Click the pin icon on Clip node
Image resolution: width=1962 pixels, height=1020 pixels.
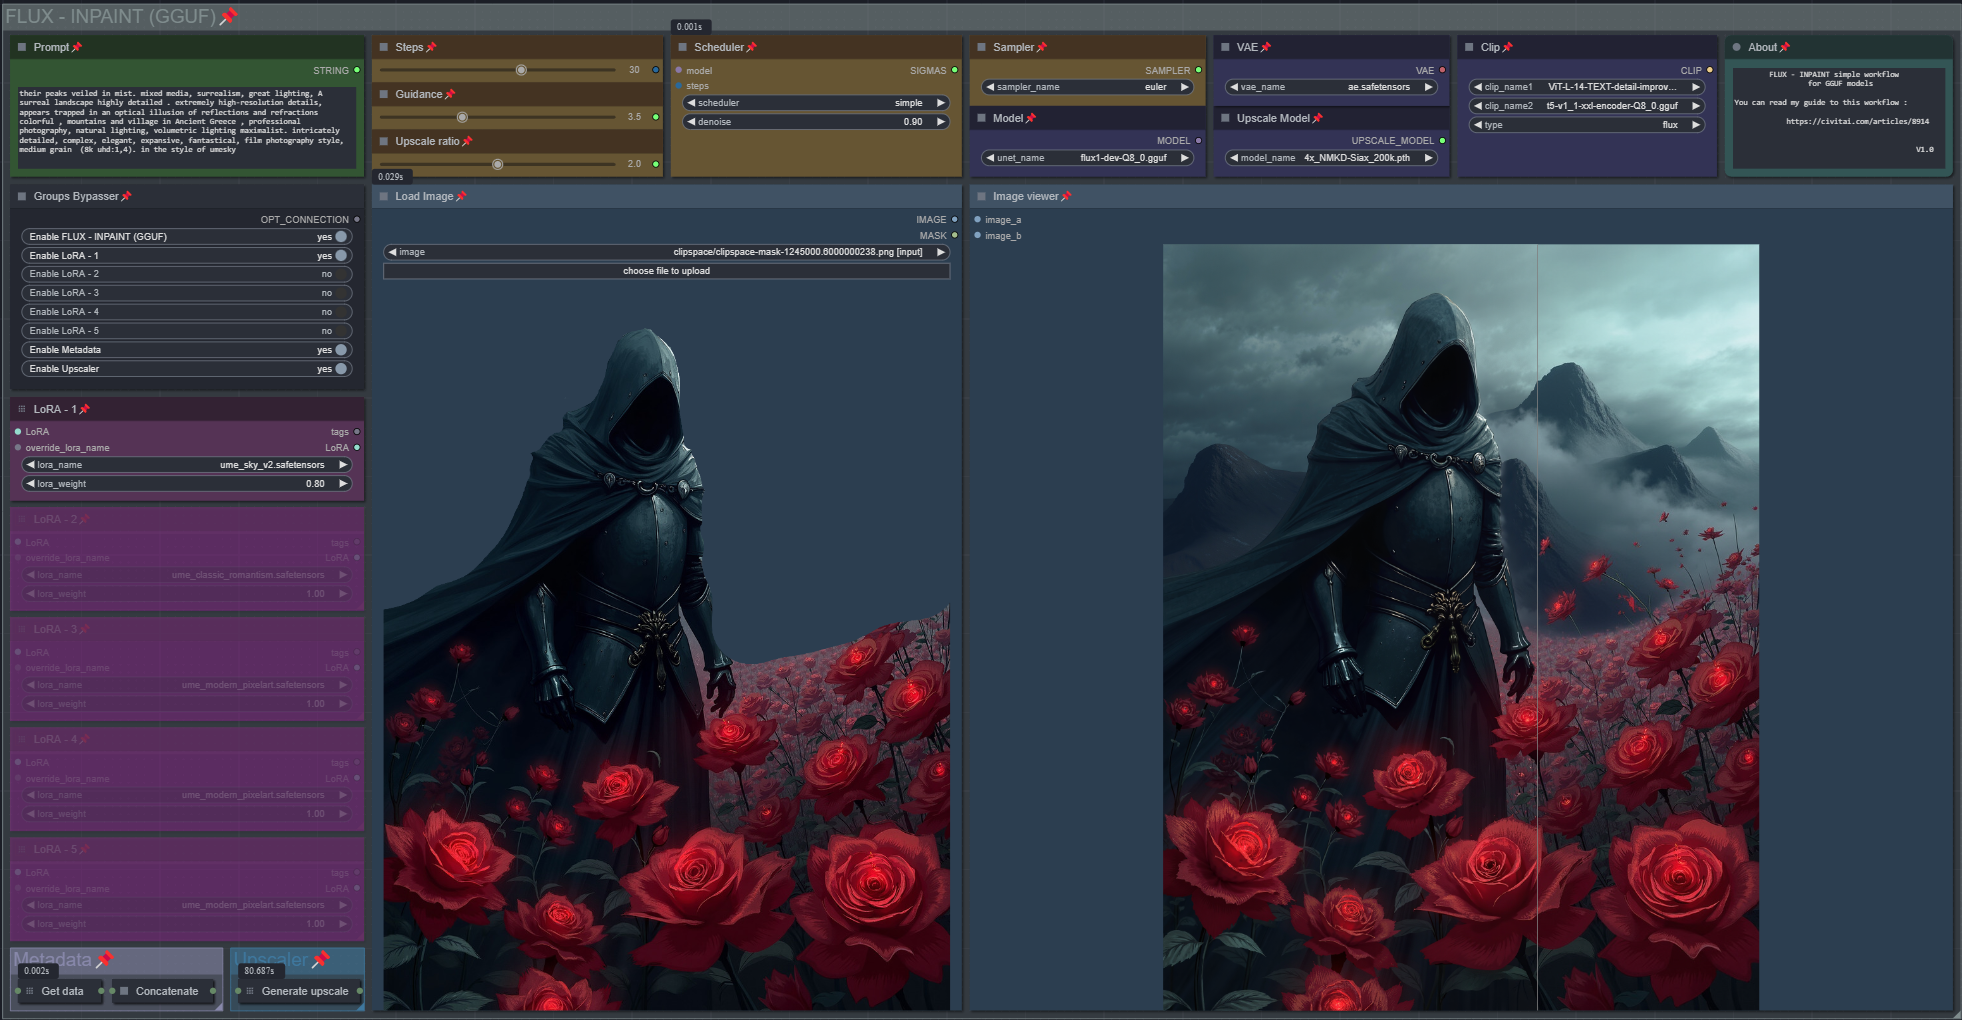pos(1508,47)
